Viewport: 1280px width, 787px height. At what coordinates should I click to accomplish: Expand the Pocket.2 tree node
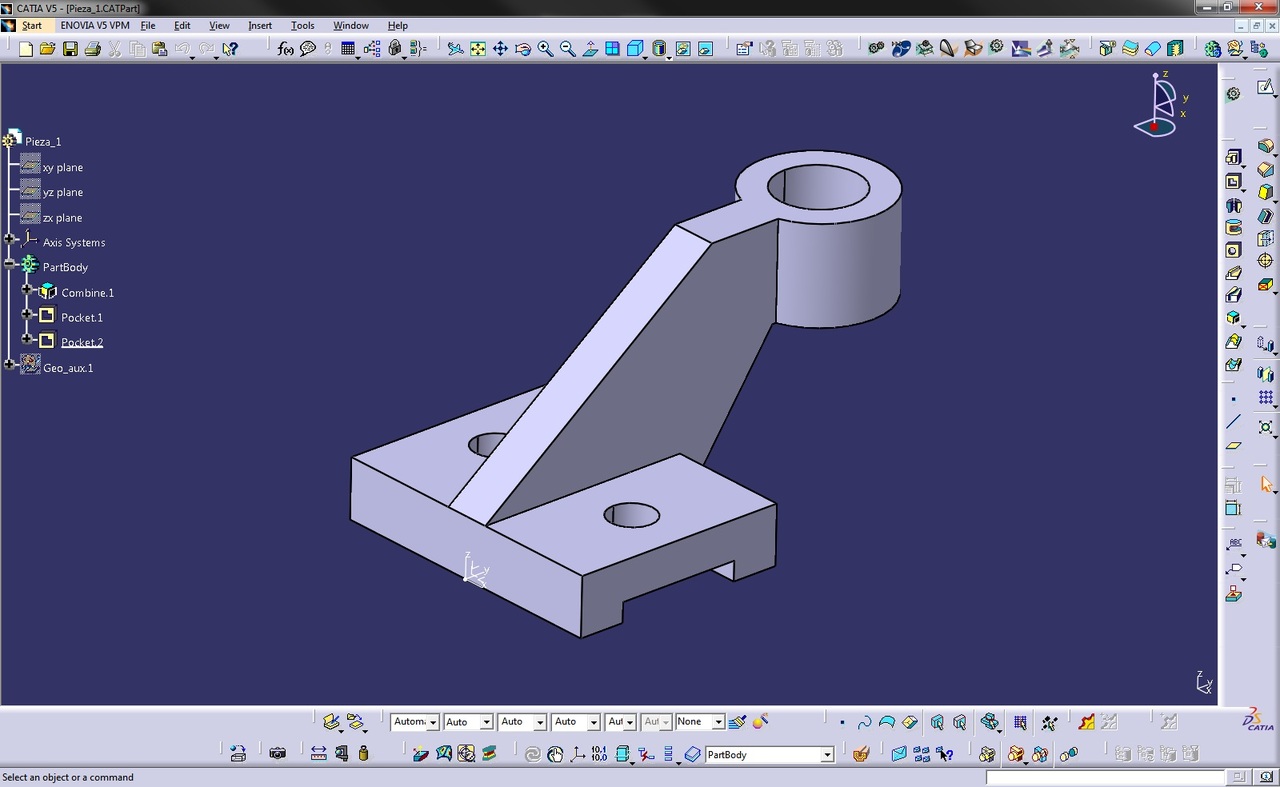point(27,339)
